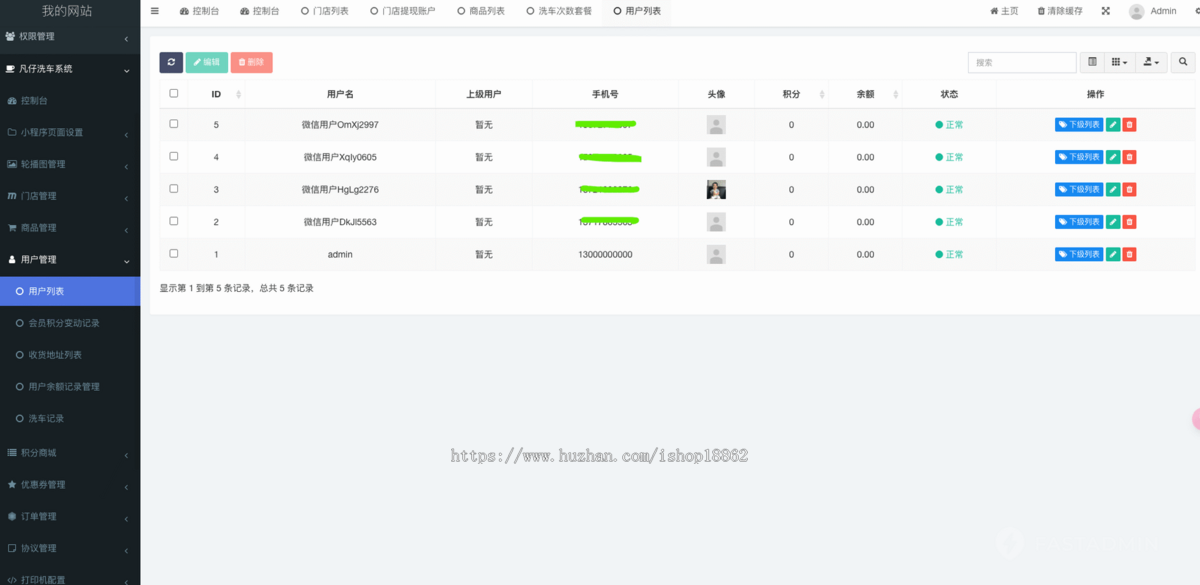Screen dimensions: 1200x585
Task: Switch to 门店提现账户 tab
Action: [x=402, y=11]
